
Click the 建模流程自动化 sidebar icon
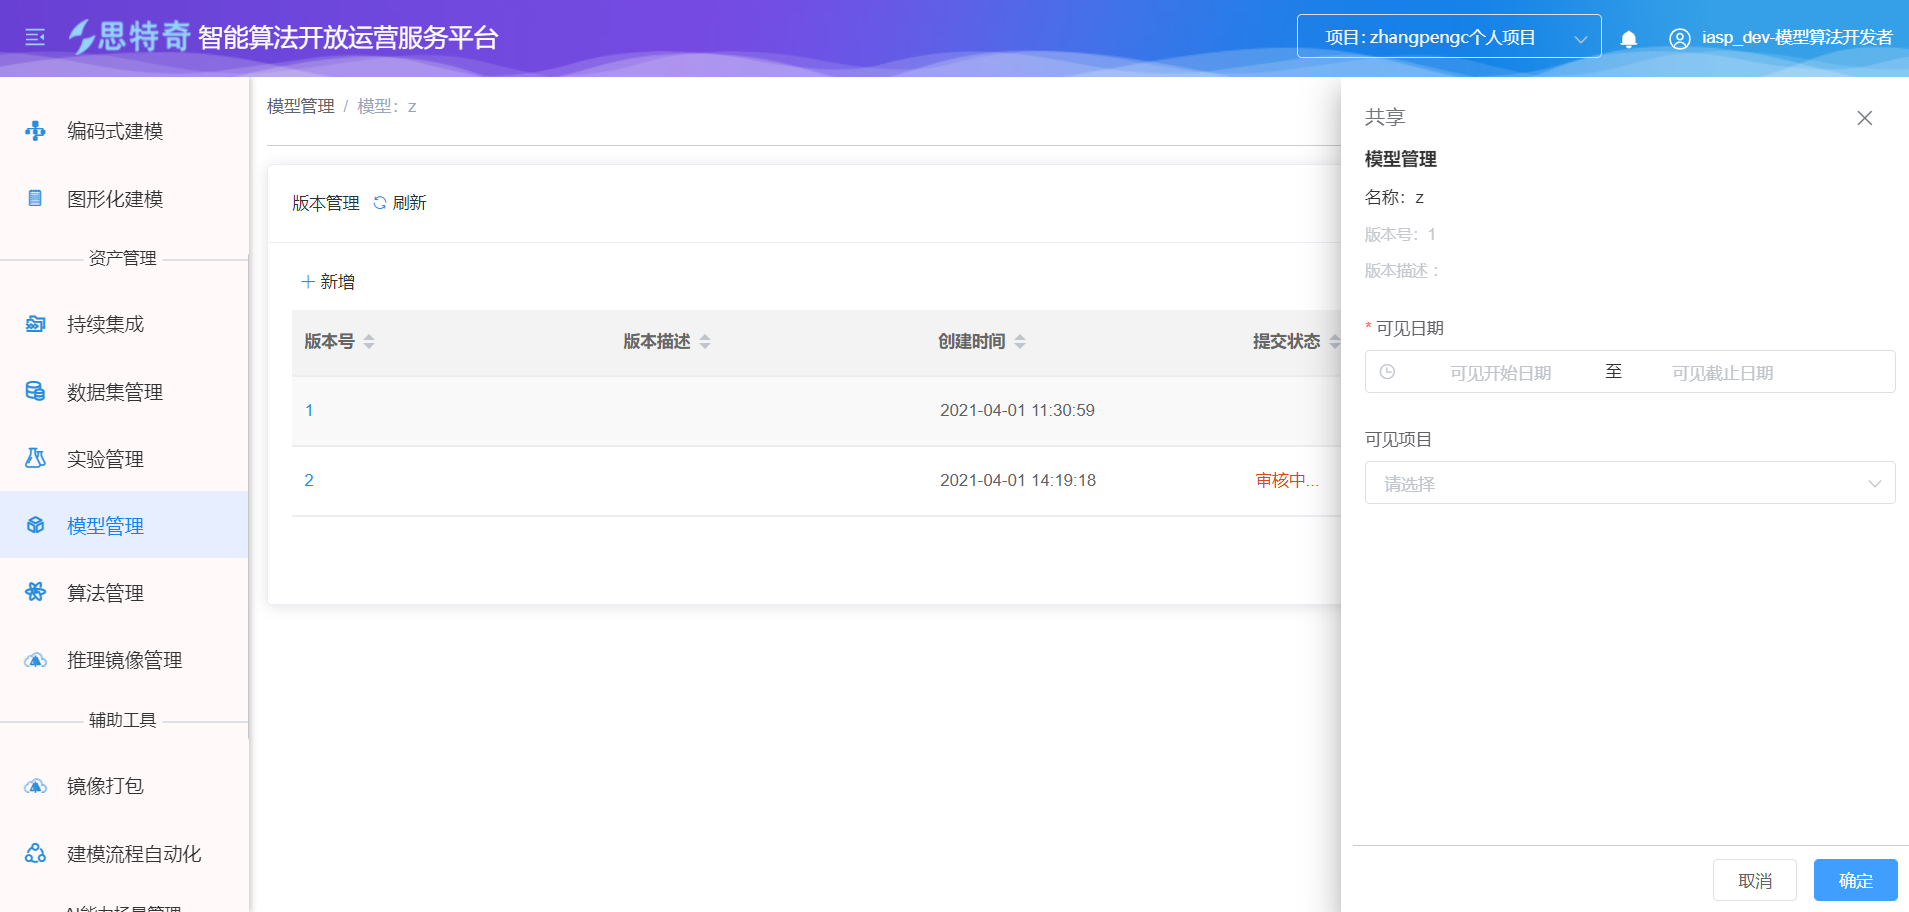click(x=35, y=853)
